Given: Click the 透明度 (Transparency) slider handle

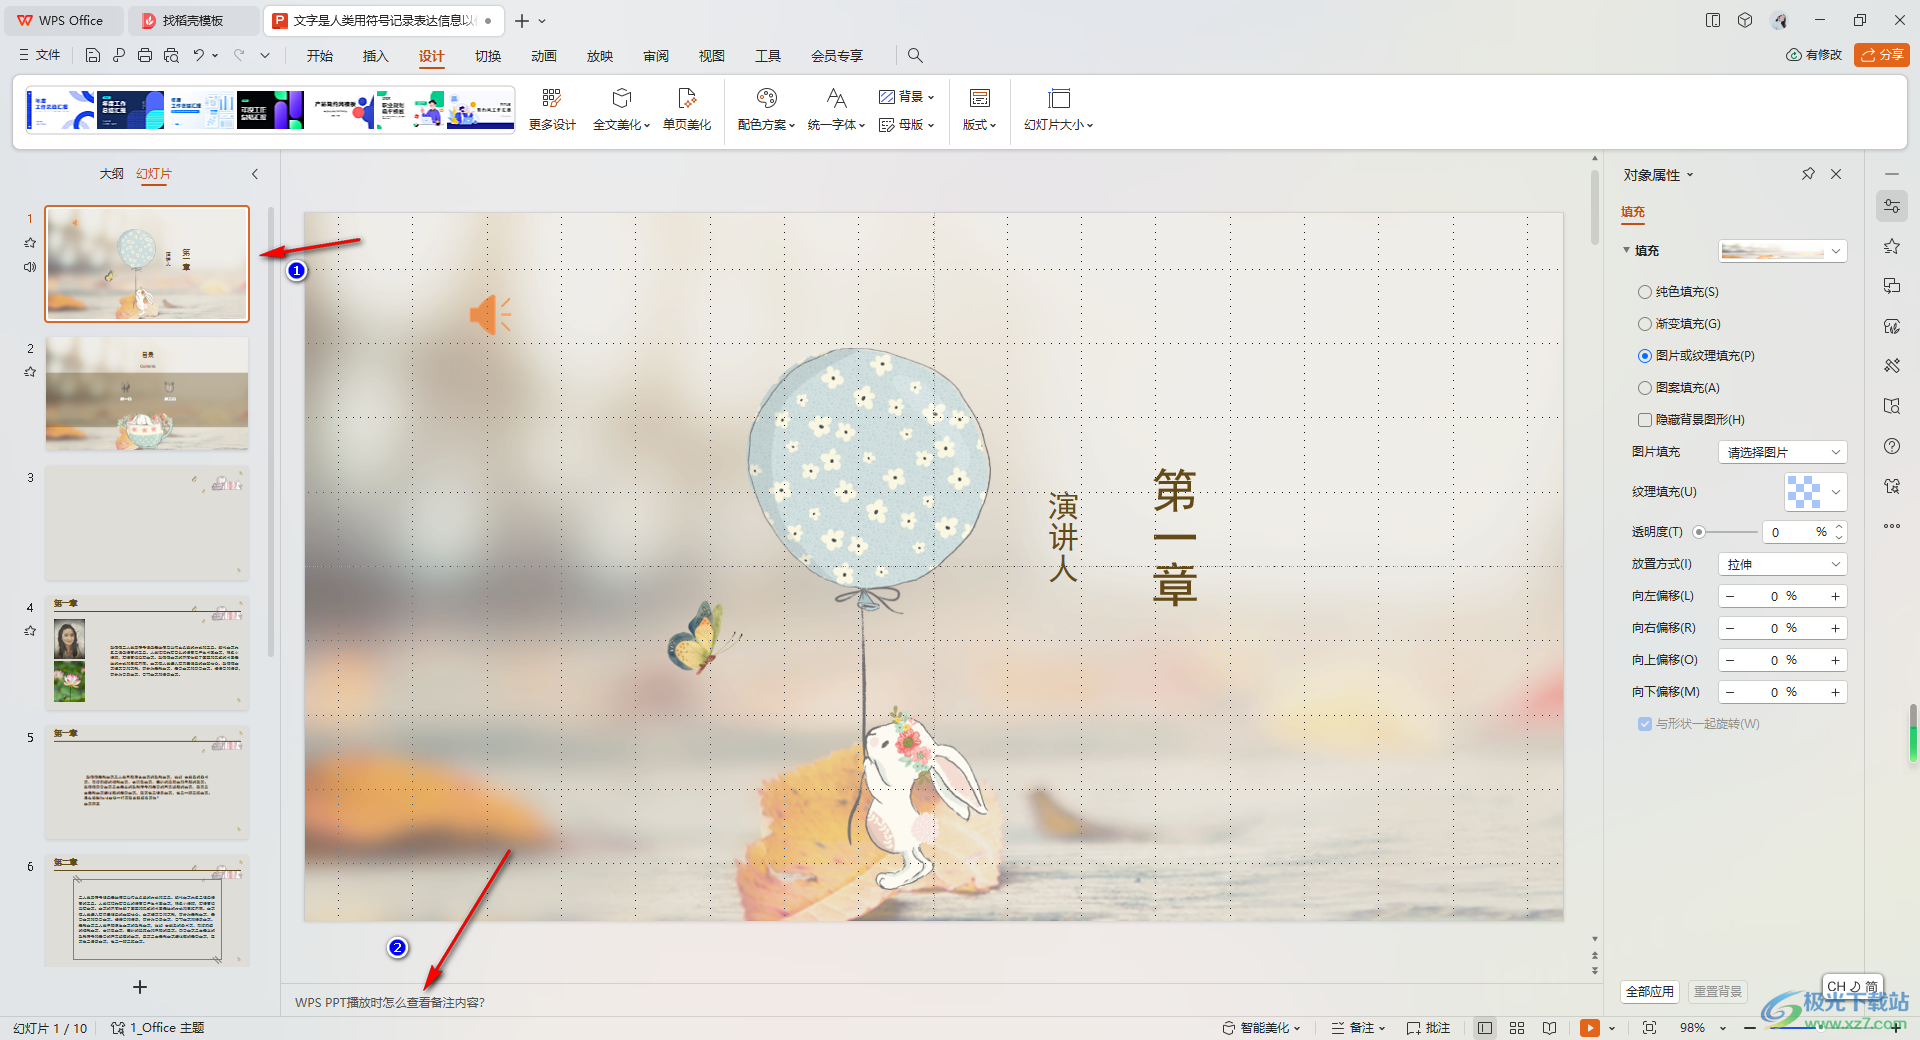Looking at the screenshot, I should (1699, 532).
